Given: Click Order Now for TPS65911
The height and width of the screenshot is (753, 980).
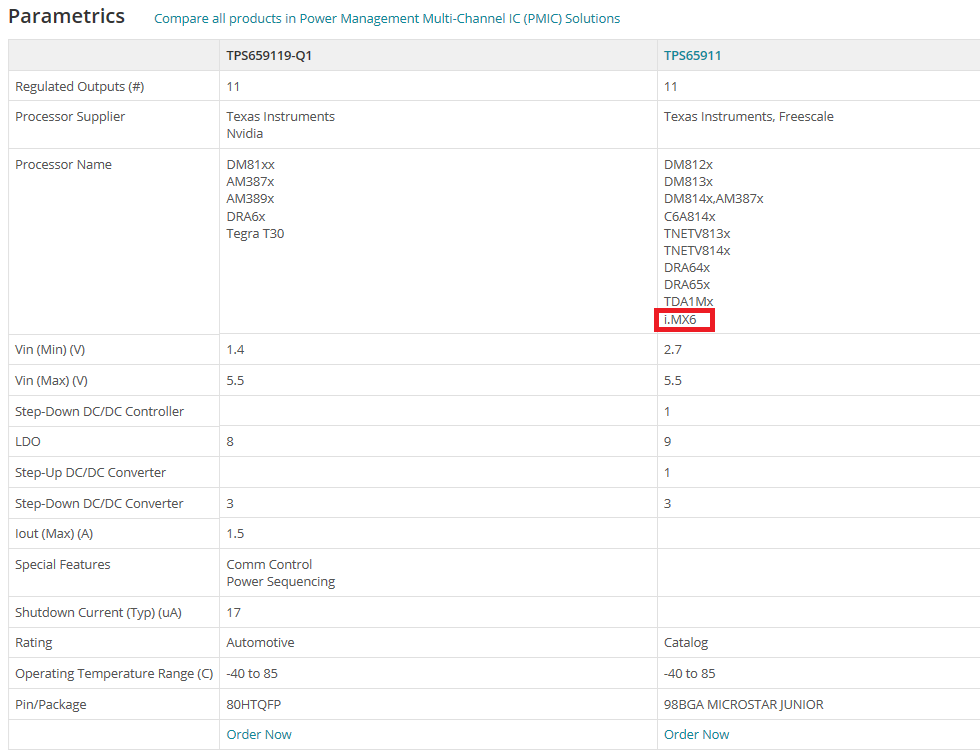Looking at the screenshot, I should (x=696, y=734).
